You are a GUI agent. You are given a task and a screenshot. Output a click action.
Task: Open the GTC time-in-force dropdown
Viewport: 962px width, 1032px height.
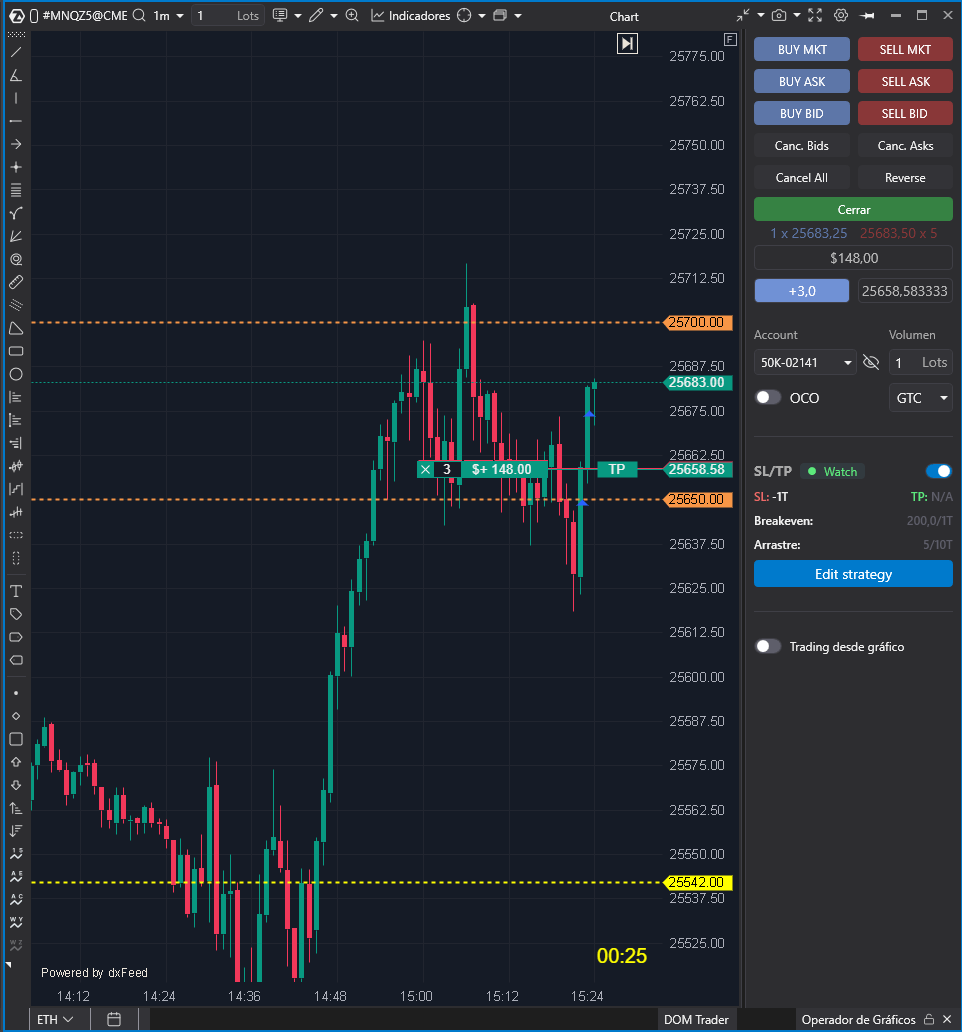click(x=921, y=398)
